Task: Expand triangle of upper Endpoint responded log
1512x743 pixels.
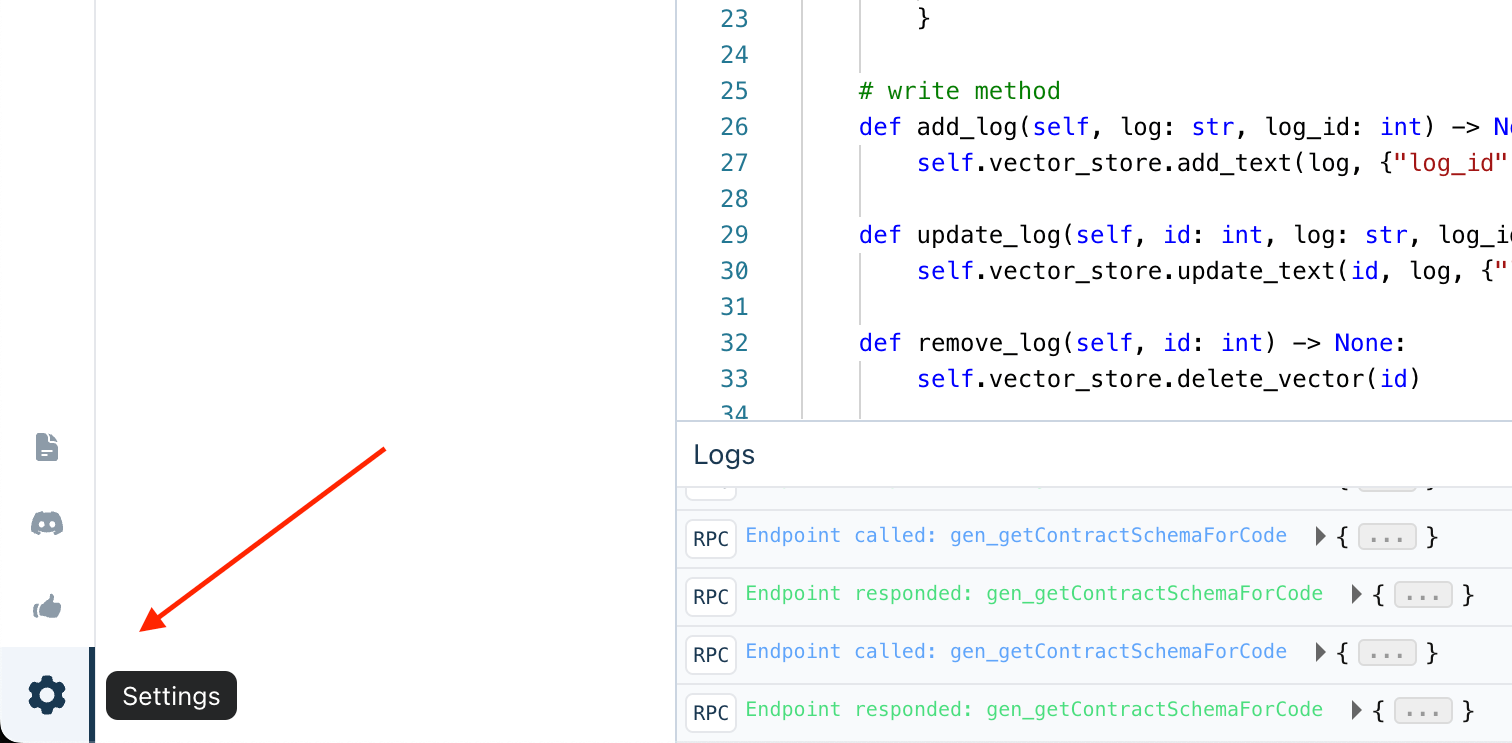Action: coord(1357,595)
